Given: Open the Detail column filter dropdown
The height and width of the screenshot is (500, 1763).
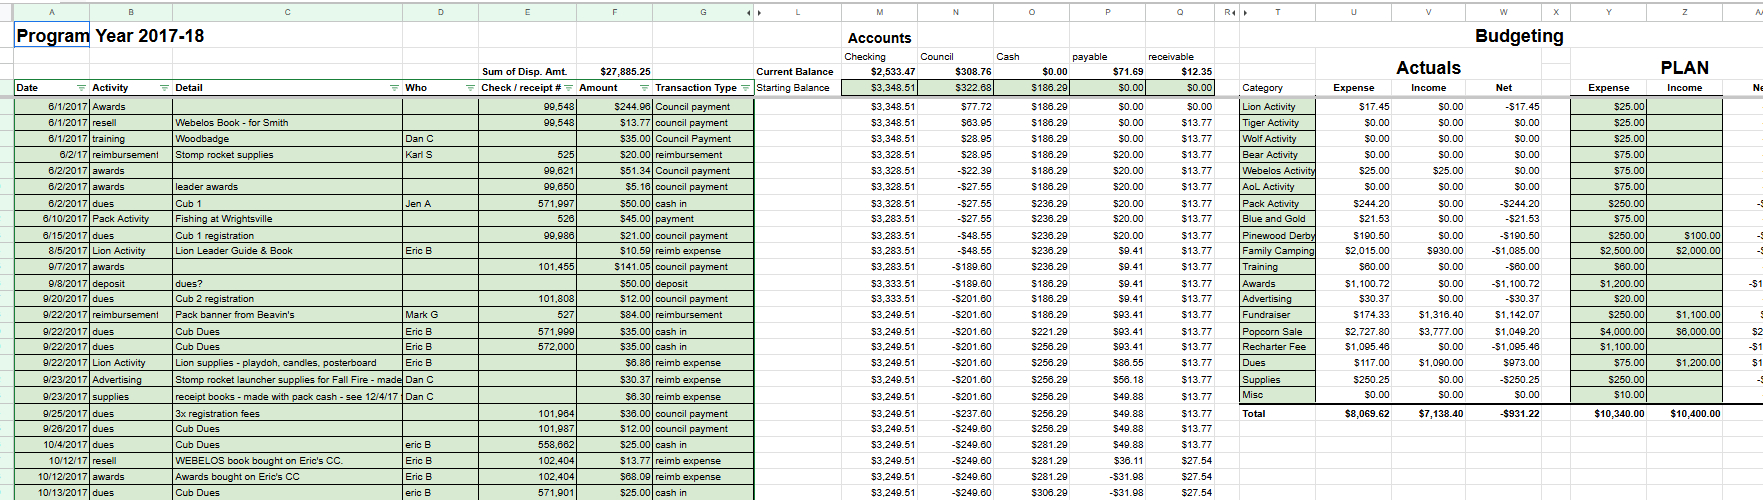Looking at the screenshot, I should pos(395,88).
